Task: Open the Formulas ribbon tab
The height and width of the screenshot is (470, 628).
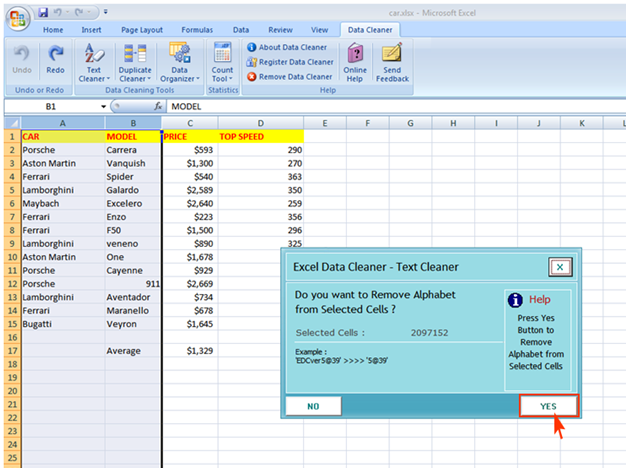Action: (197, 30)
